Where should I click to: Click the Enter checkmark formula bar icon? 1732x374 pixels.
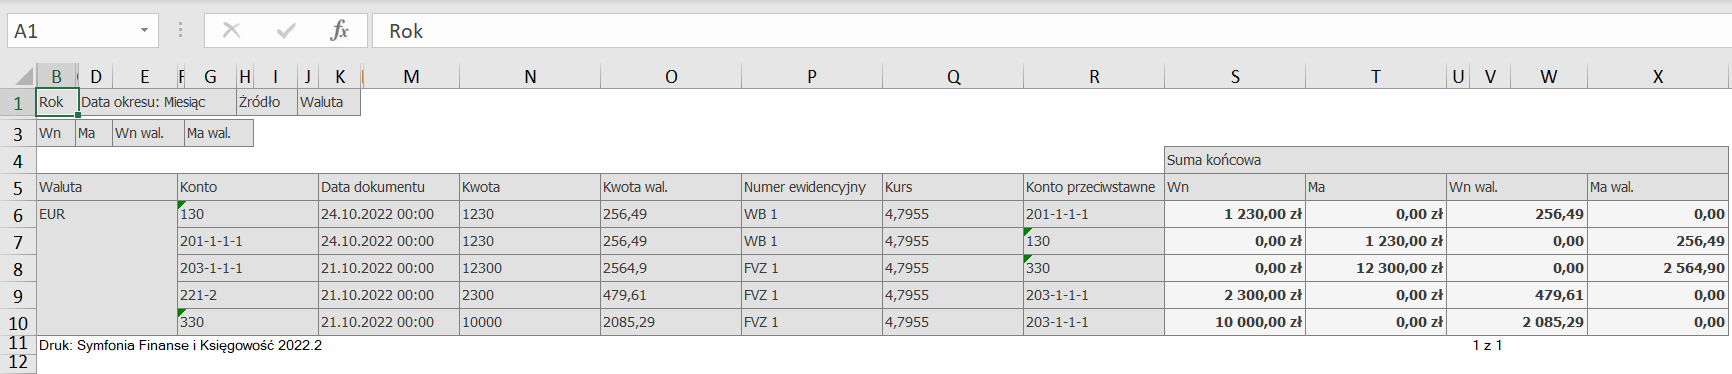tap(286, 30)
